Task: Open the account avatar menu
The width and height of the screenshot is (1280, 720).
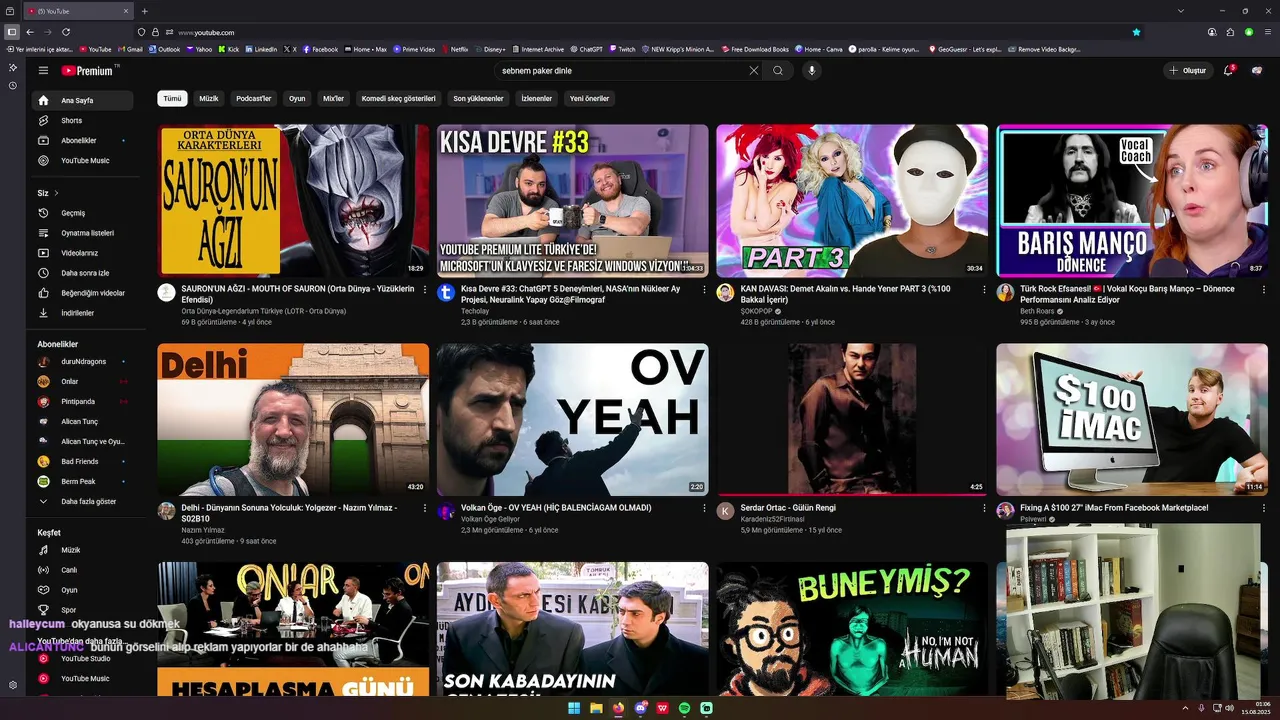Action: (1257, 71)
